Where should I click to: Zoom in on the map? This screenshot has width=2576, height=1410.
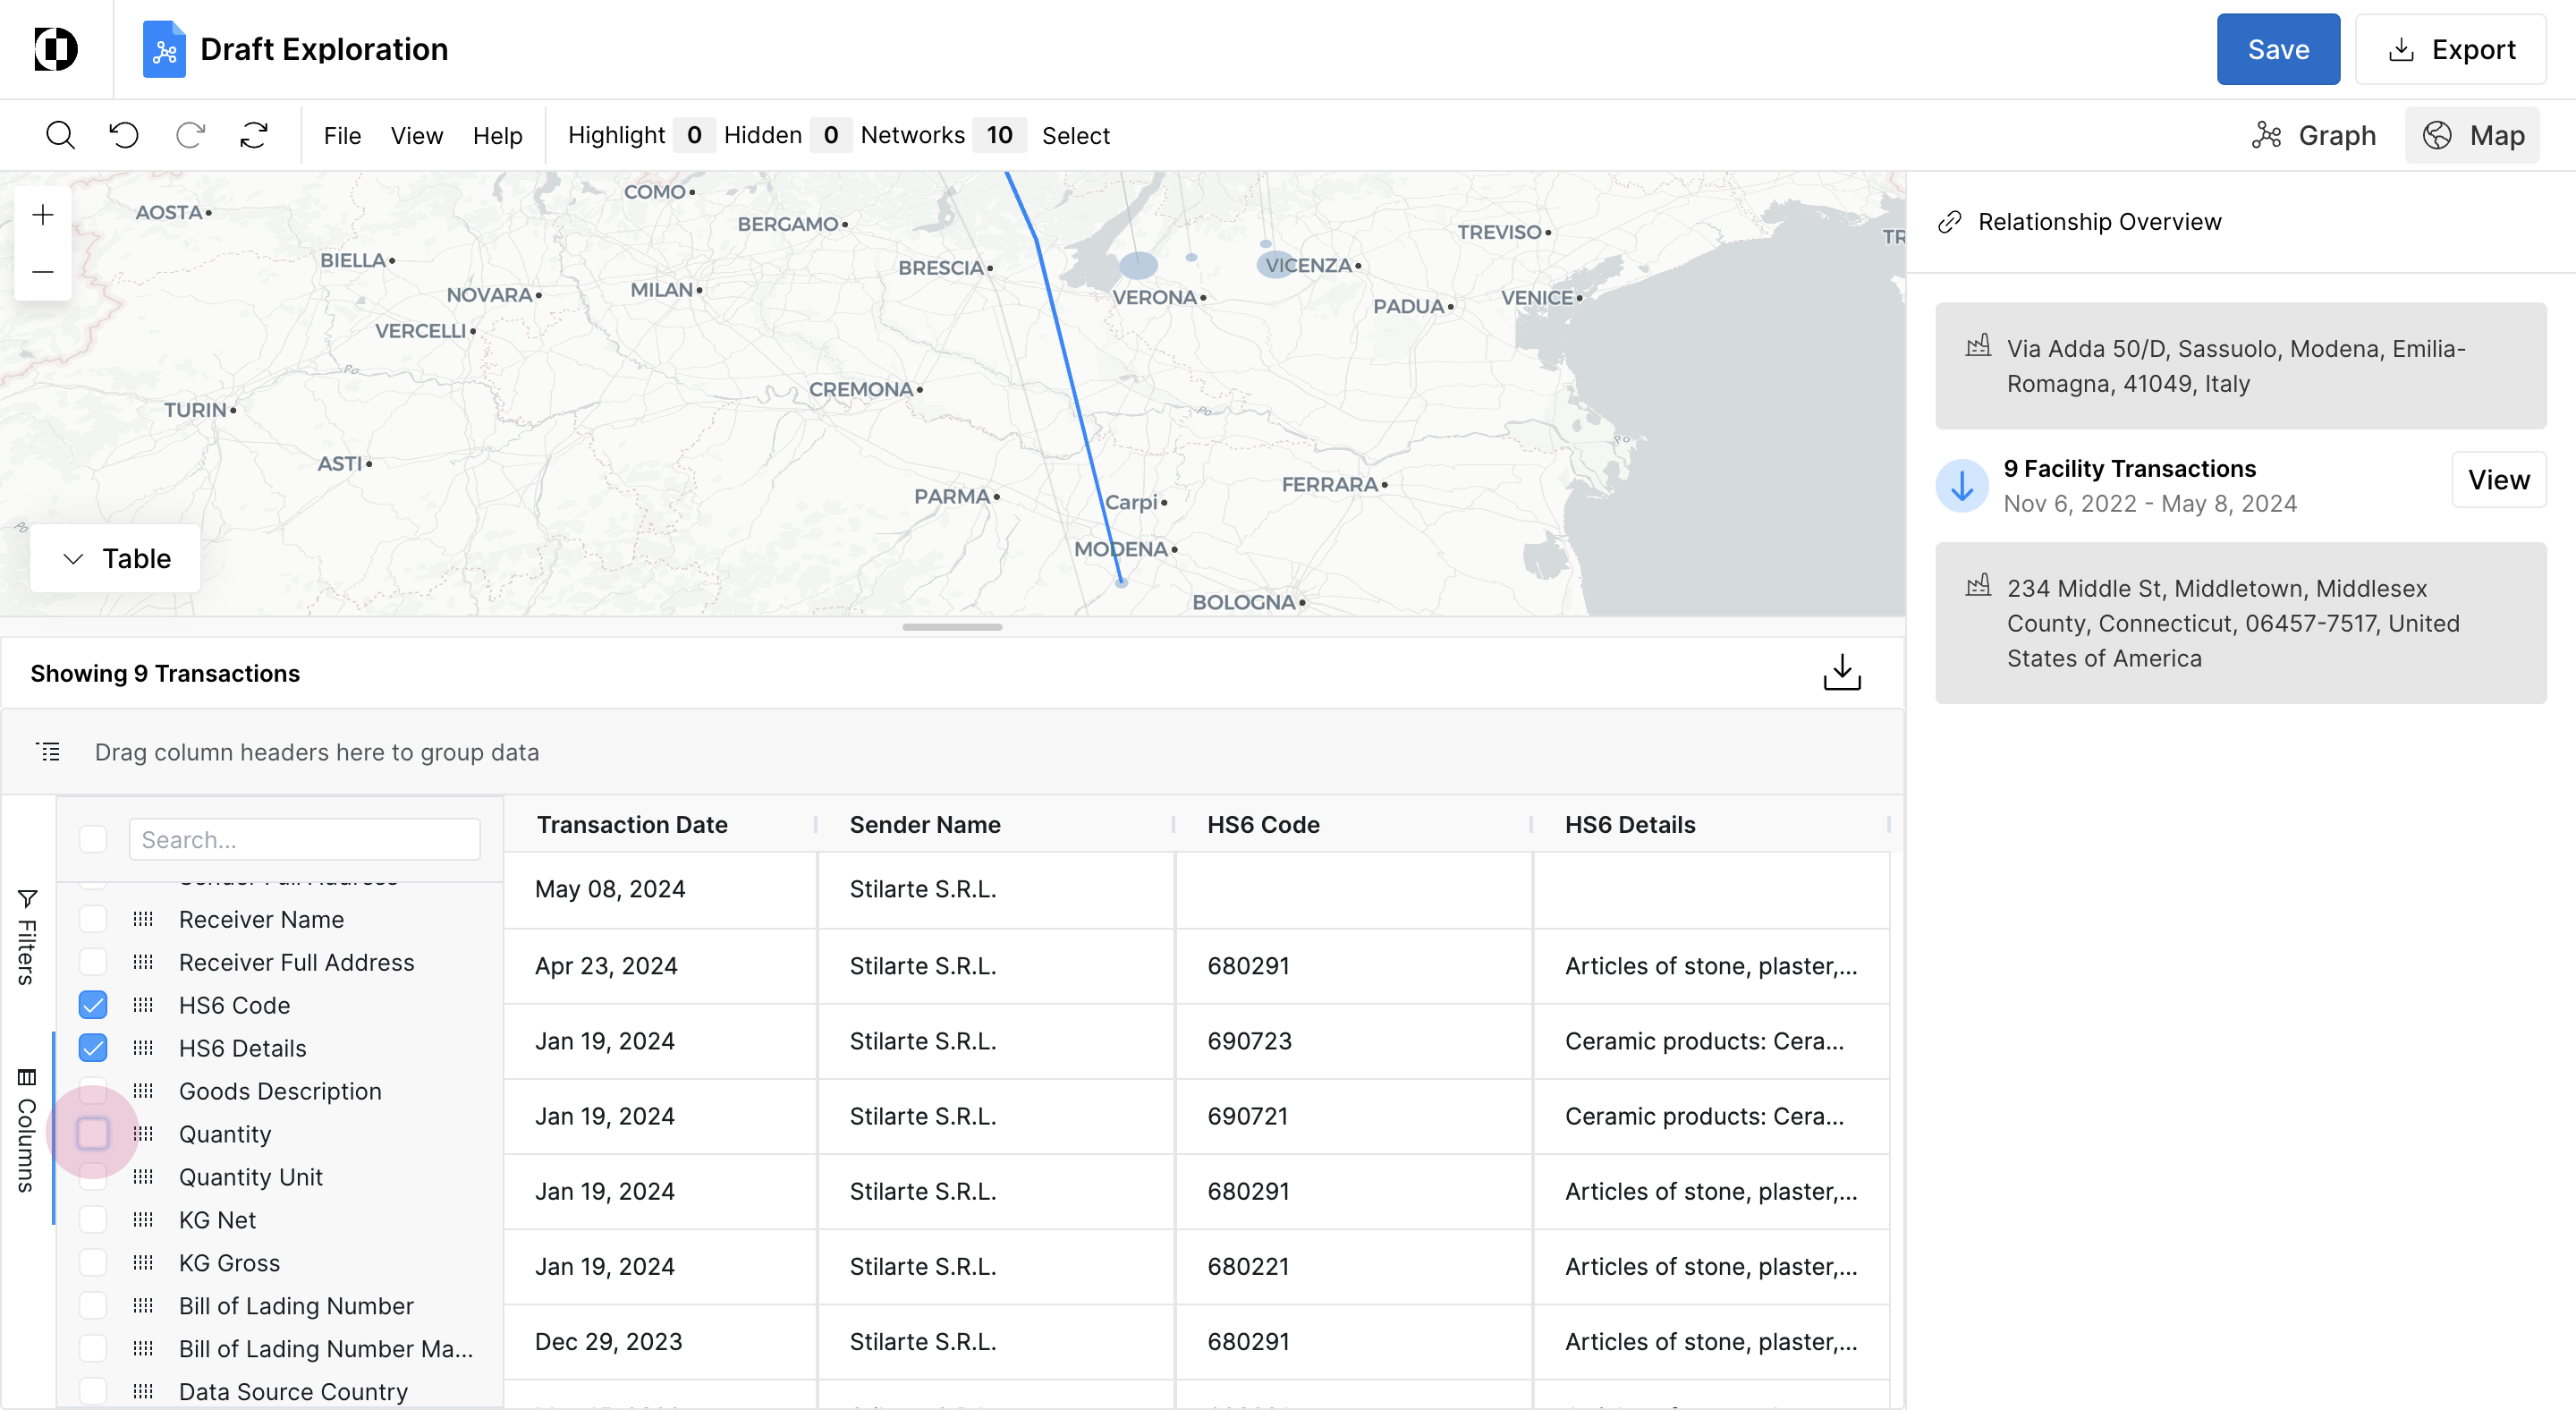(x=43, y=215)
